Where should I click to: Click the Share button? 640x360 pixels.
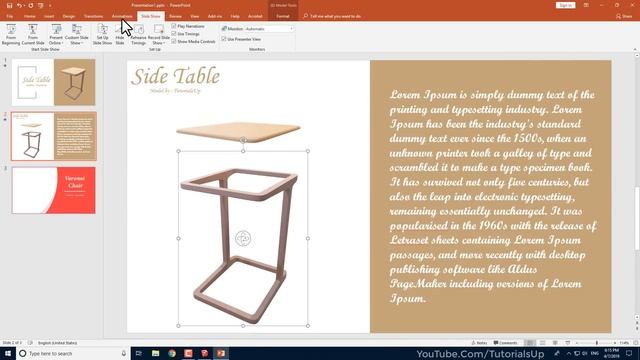[624, 16]
